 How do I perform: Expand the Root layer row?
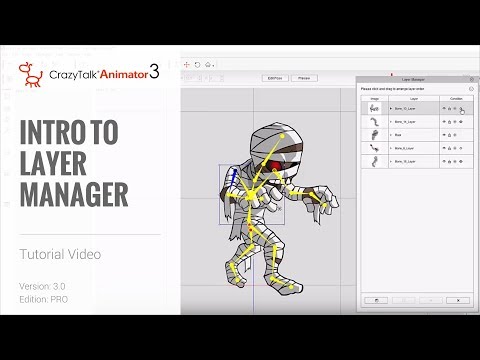(x=391, y=135)
